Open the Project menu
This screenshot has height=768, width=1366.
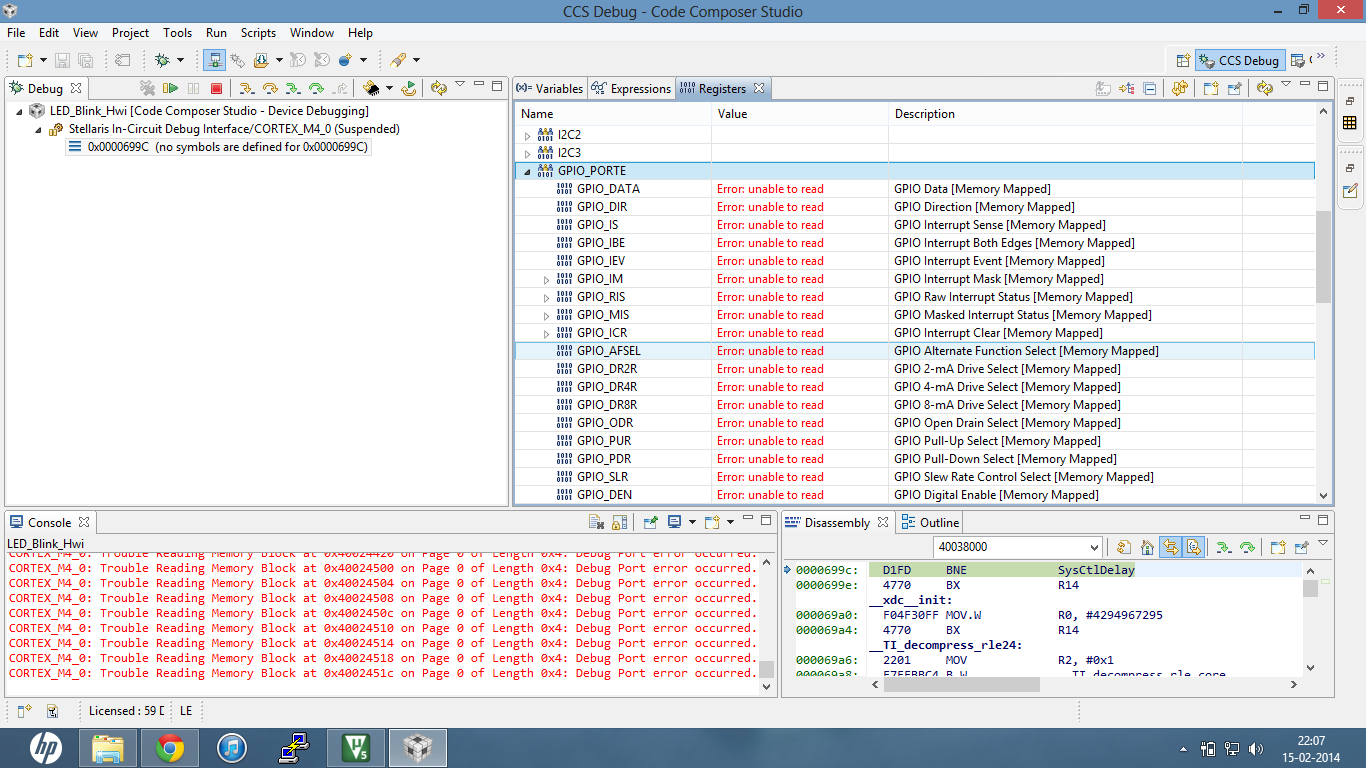tap(130, 33)
